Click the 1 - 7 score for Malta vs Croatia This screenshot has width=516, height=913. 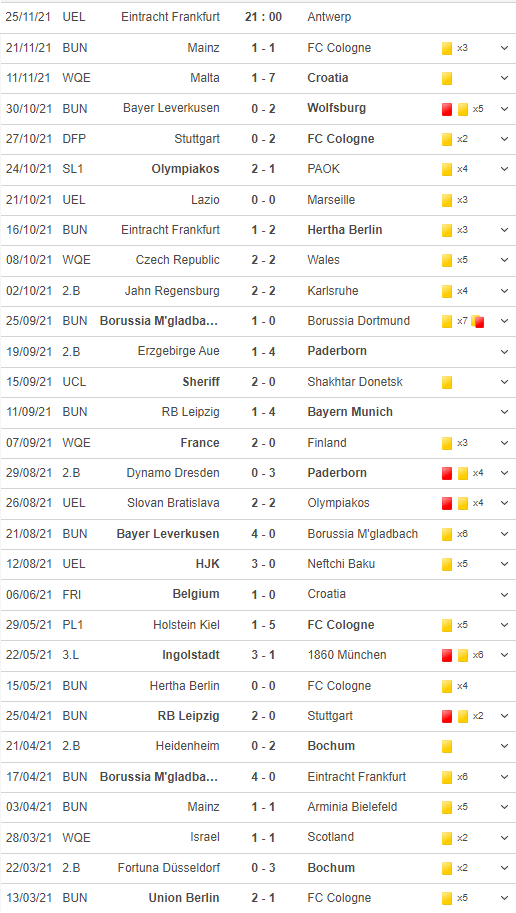click(x=263, y=78)
